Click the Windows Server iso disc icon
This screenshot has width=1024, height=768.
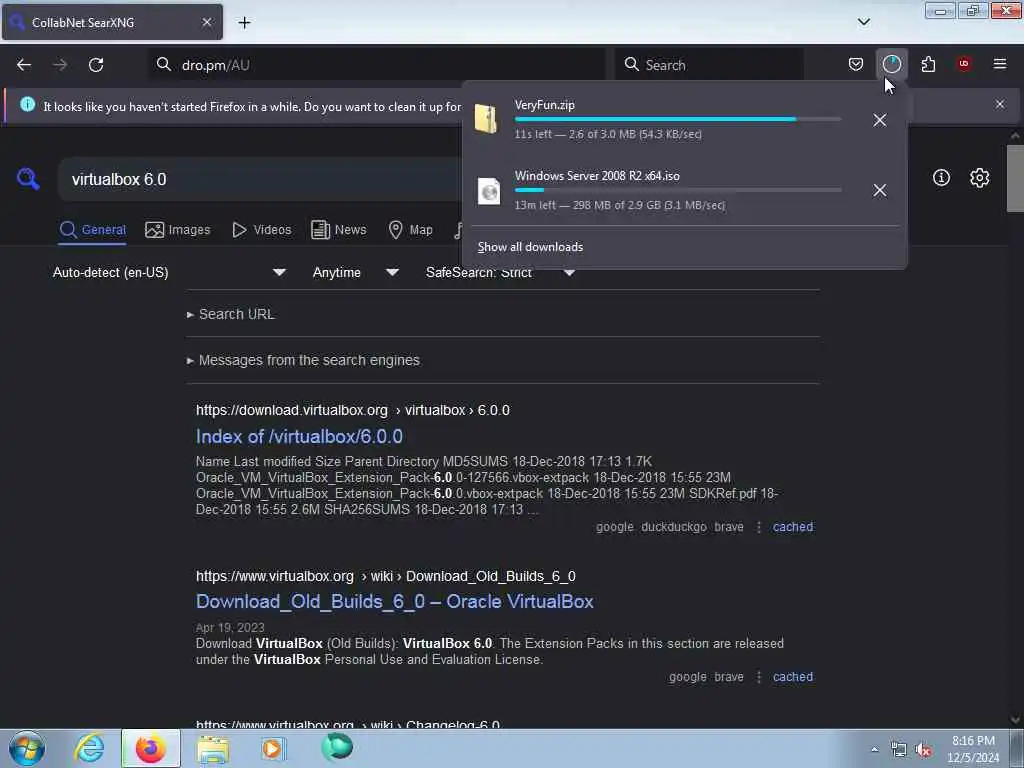[x=488, y=191]
